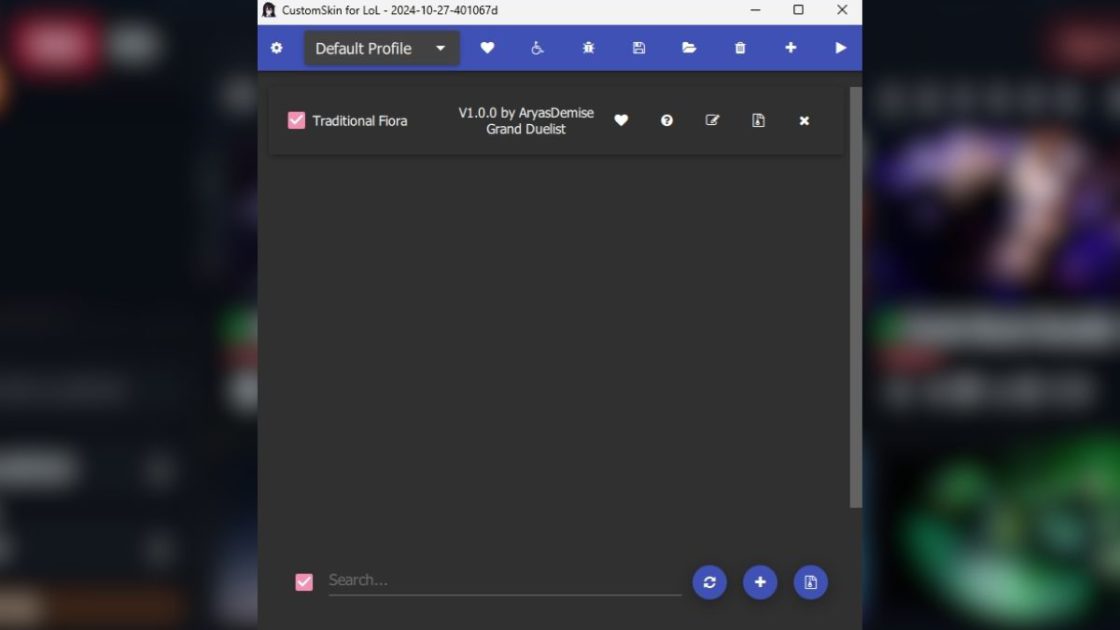The width and height of the screenshot is (1120, 630).
Task: Delete the profile with the trash icon
Action: point(740,48)
